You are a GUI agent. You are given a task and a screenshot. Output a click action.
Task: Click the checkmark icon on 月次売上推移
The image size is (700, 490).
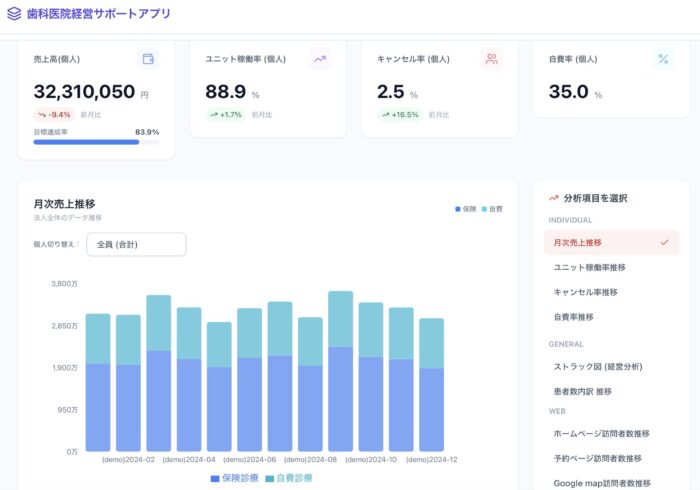point(664,242)
